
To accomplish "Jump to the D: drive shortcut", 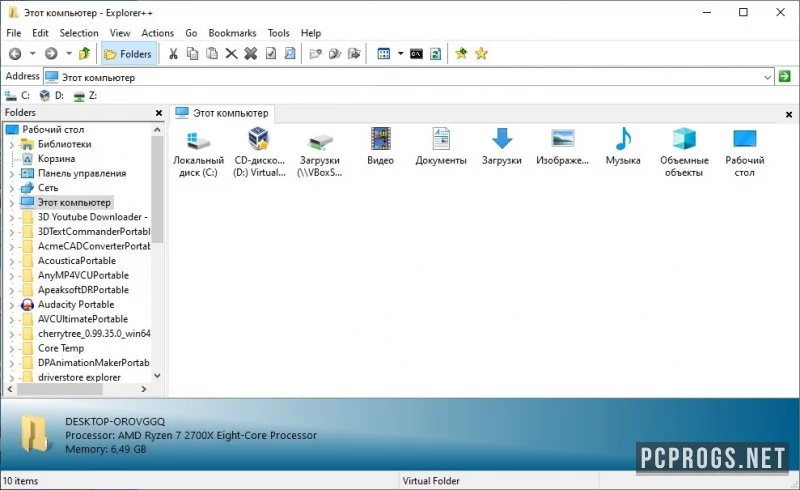I will 52,95.
